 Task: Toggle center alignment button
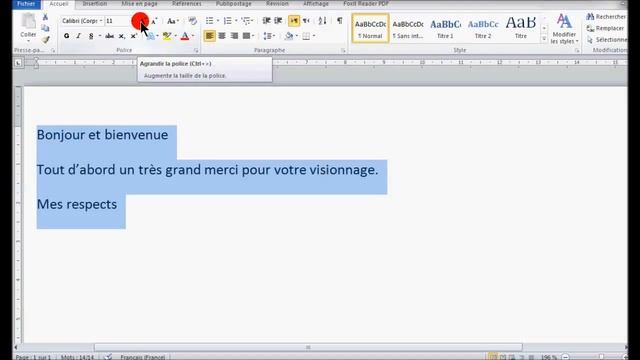pos(222,36)
